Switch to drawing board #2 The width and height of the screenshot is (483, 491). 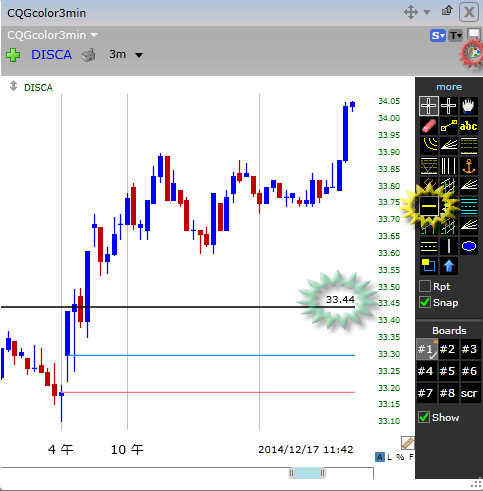point(447,349)
